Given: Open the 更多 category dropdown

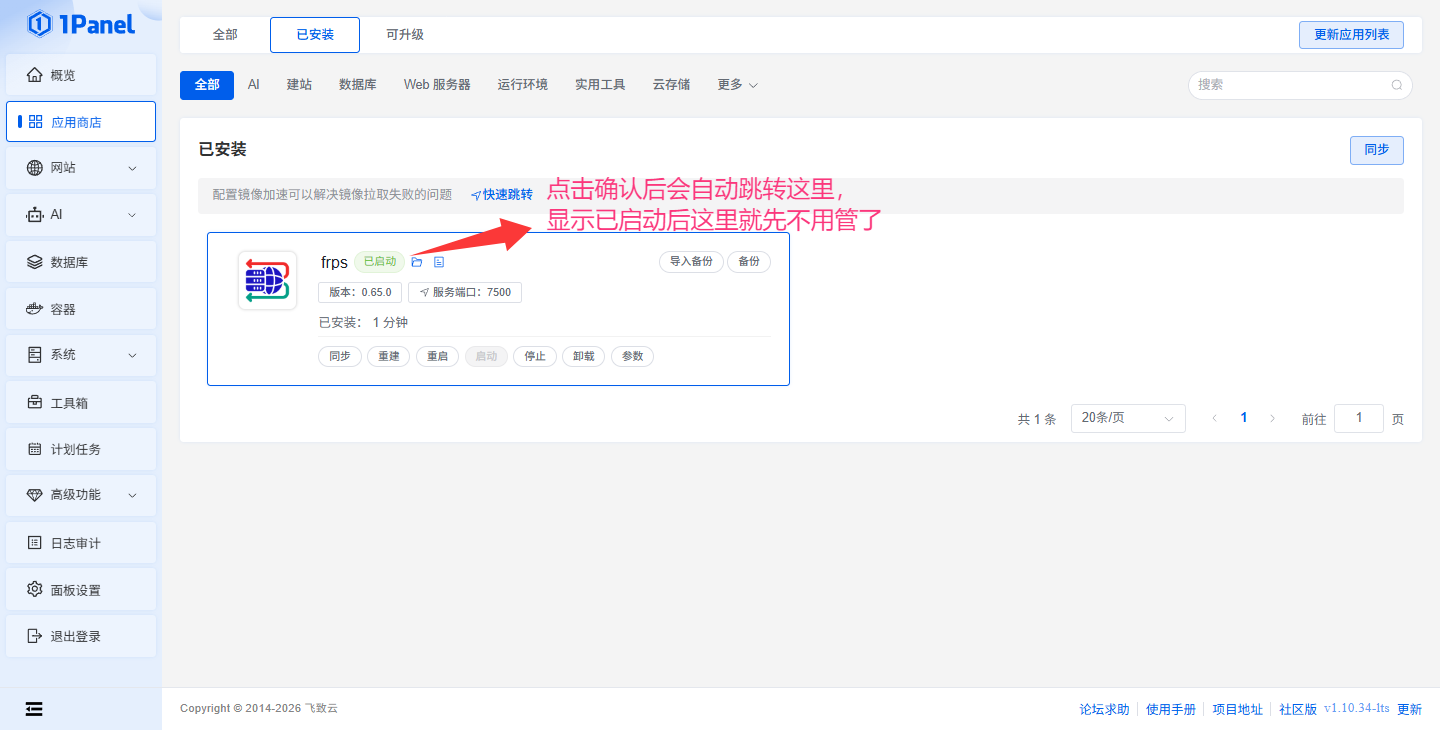Looking at the screenshot, I should click(x=737, y=85).
